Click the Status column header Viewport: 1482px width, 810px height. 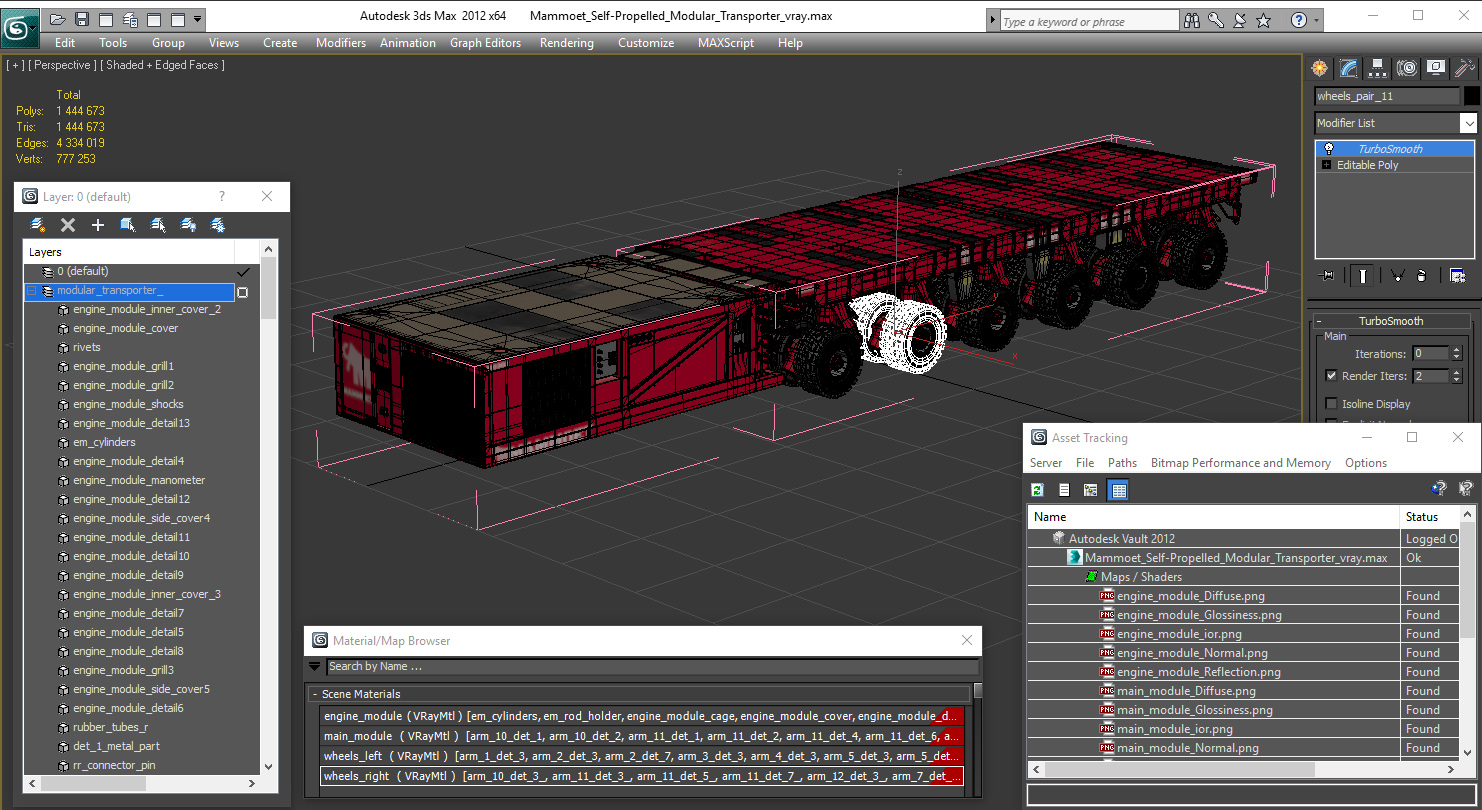(1429, 517)
